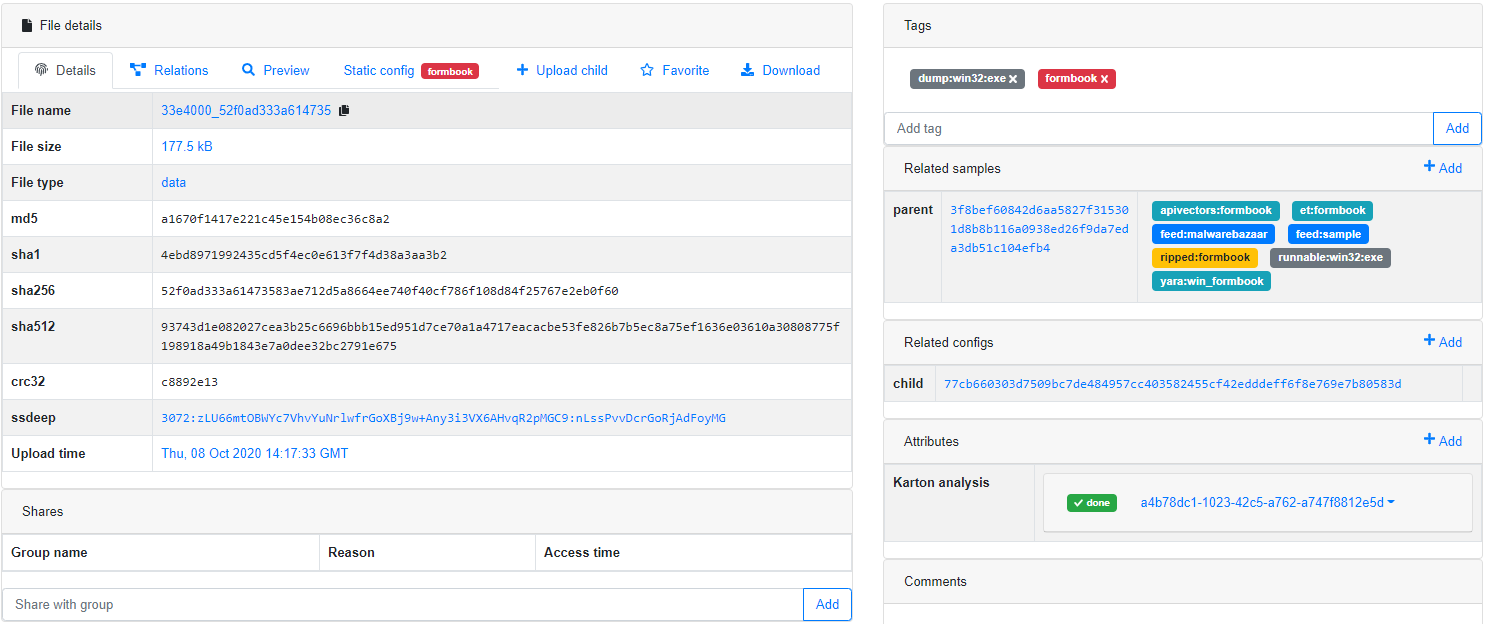Viewport: 1493px width, 624px height.
Task: Click the Add button next to tag field
Action: click(x=1457, y=128)
